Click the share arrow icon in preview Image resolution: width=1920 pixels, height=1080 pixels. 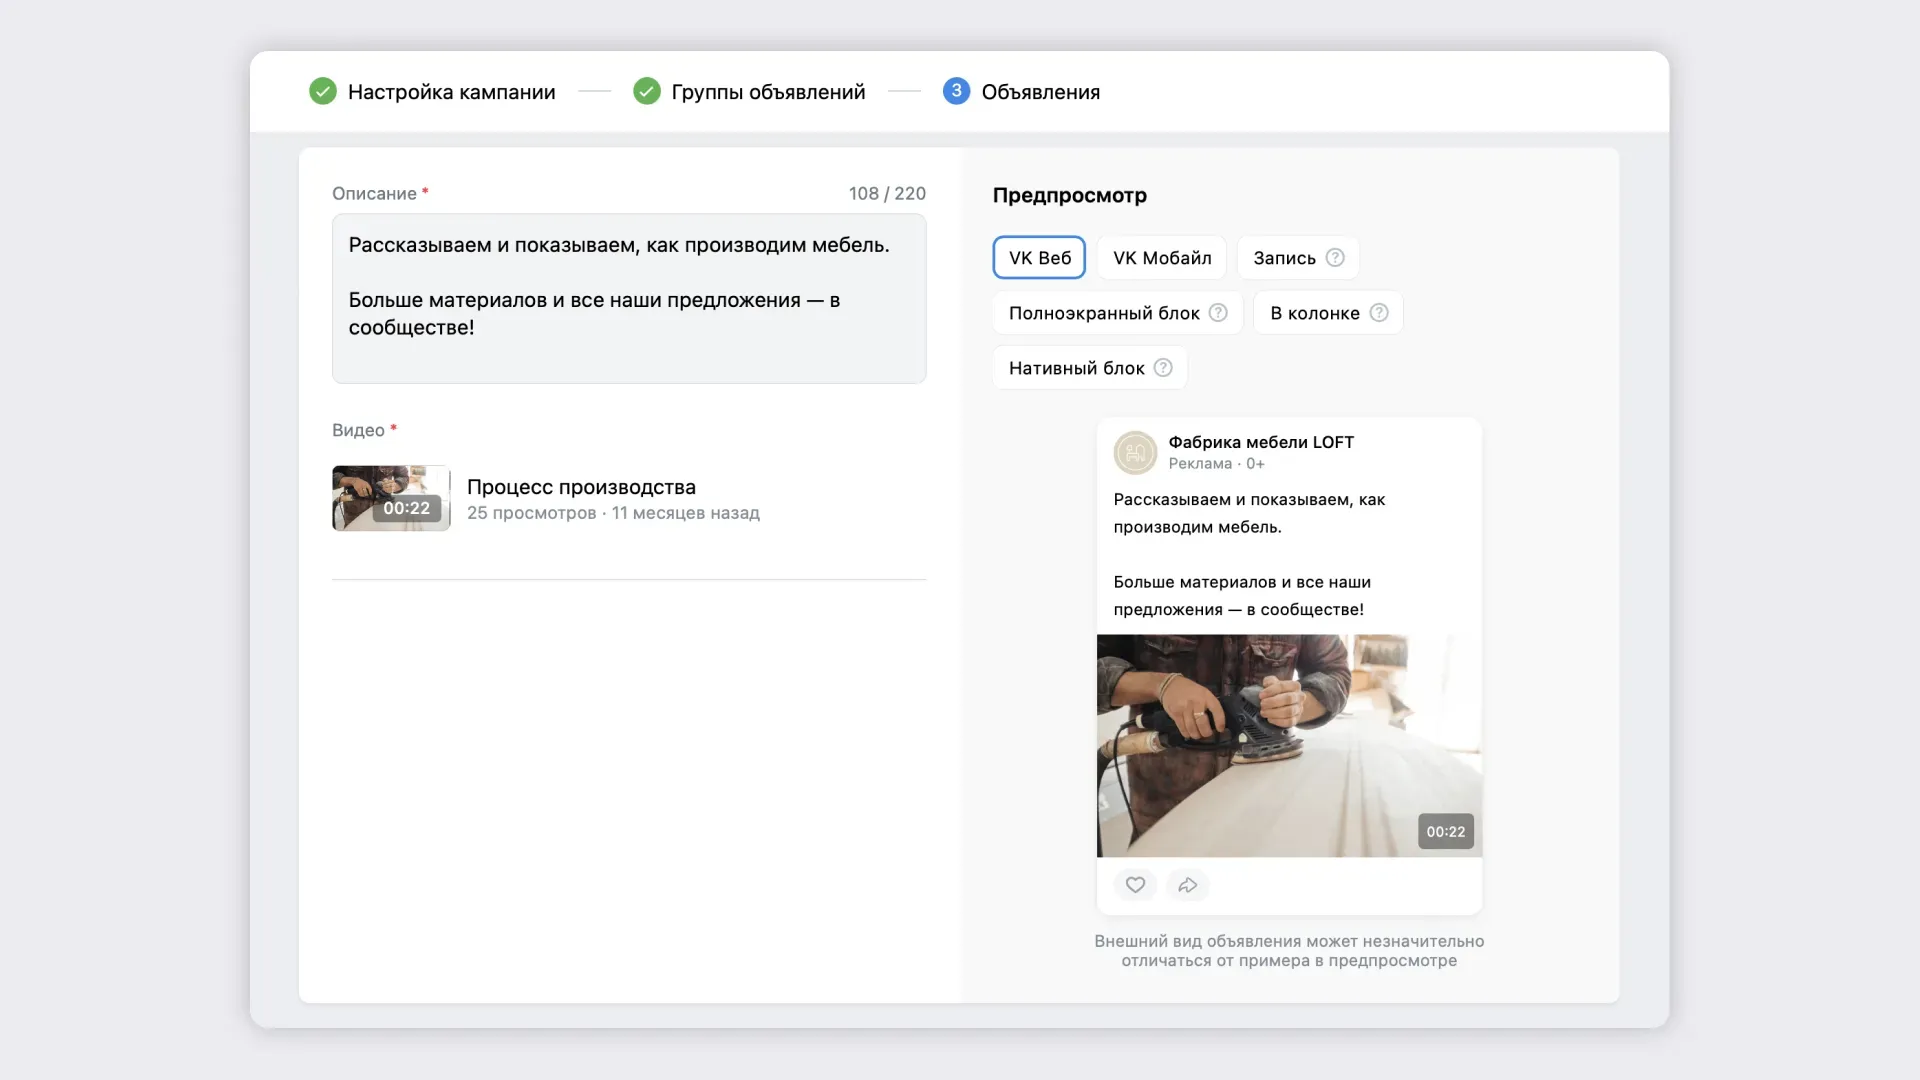[x=1188, y=885]
